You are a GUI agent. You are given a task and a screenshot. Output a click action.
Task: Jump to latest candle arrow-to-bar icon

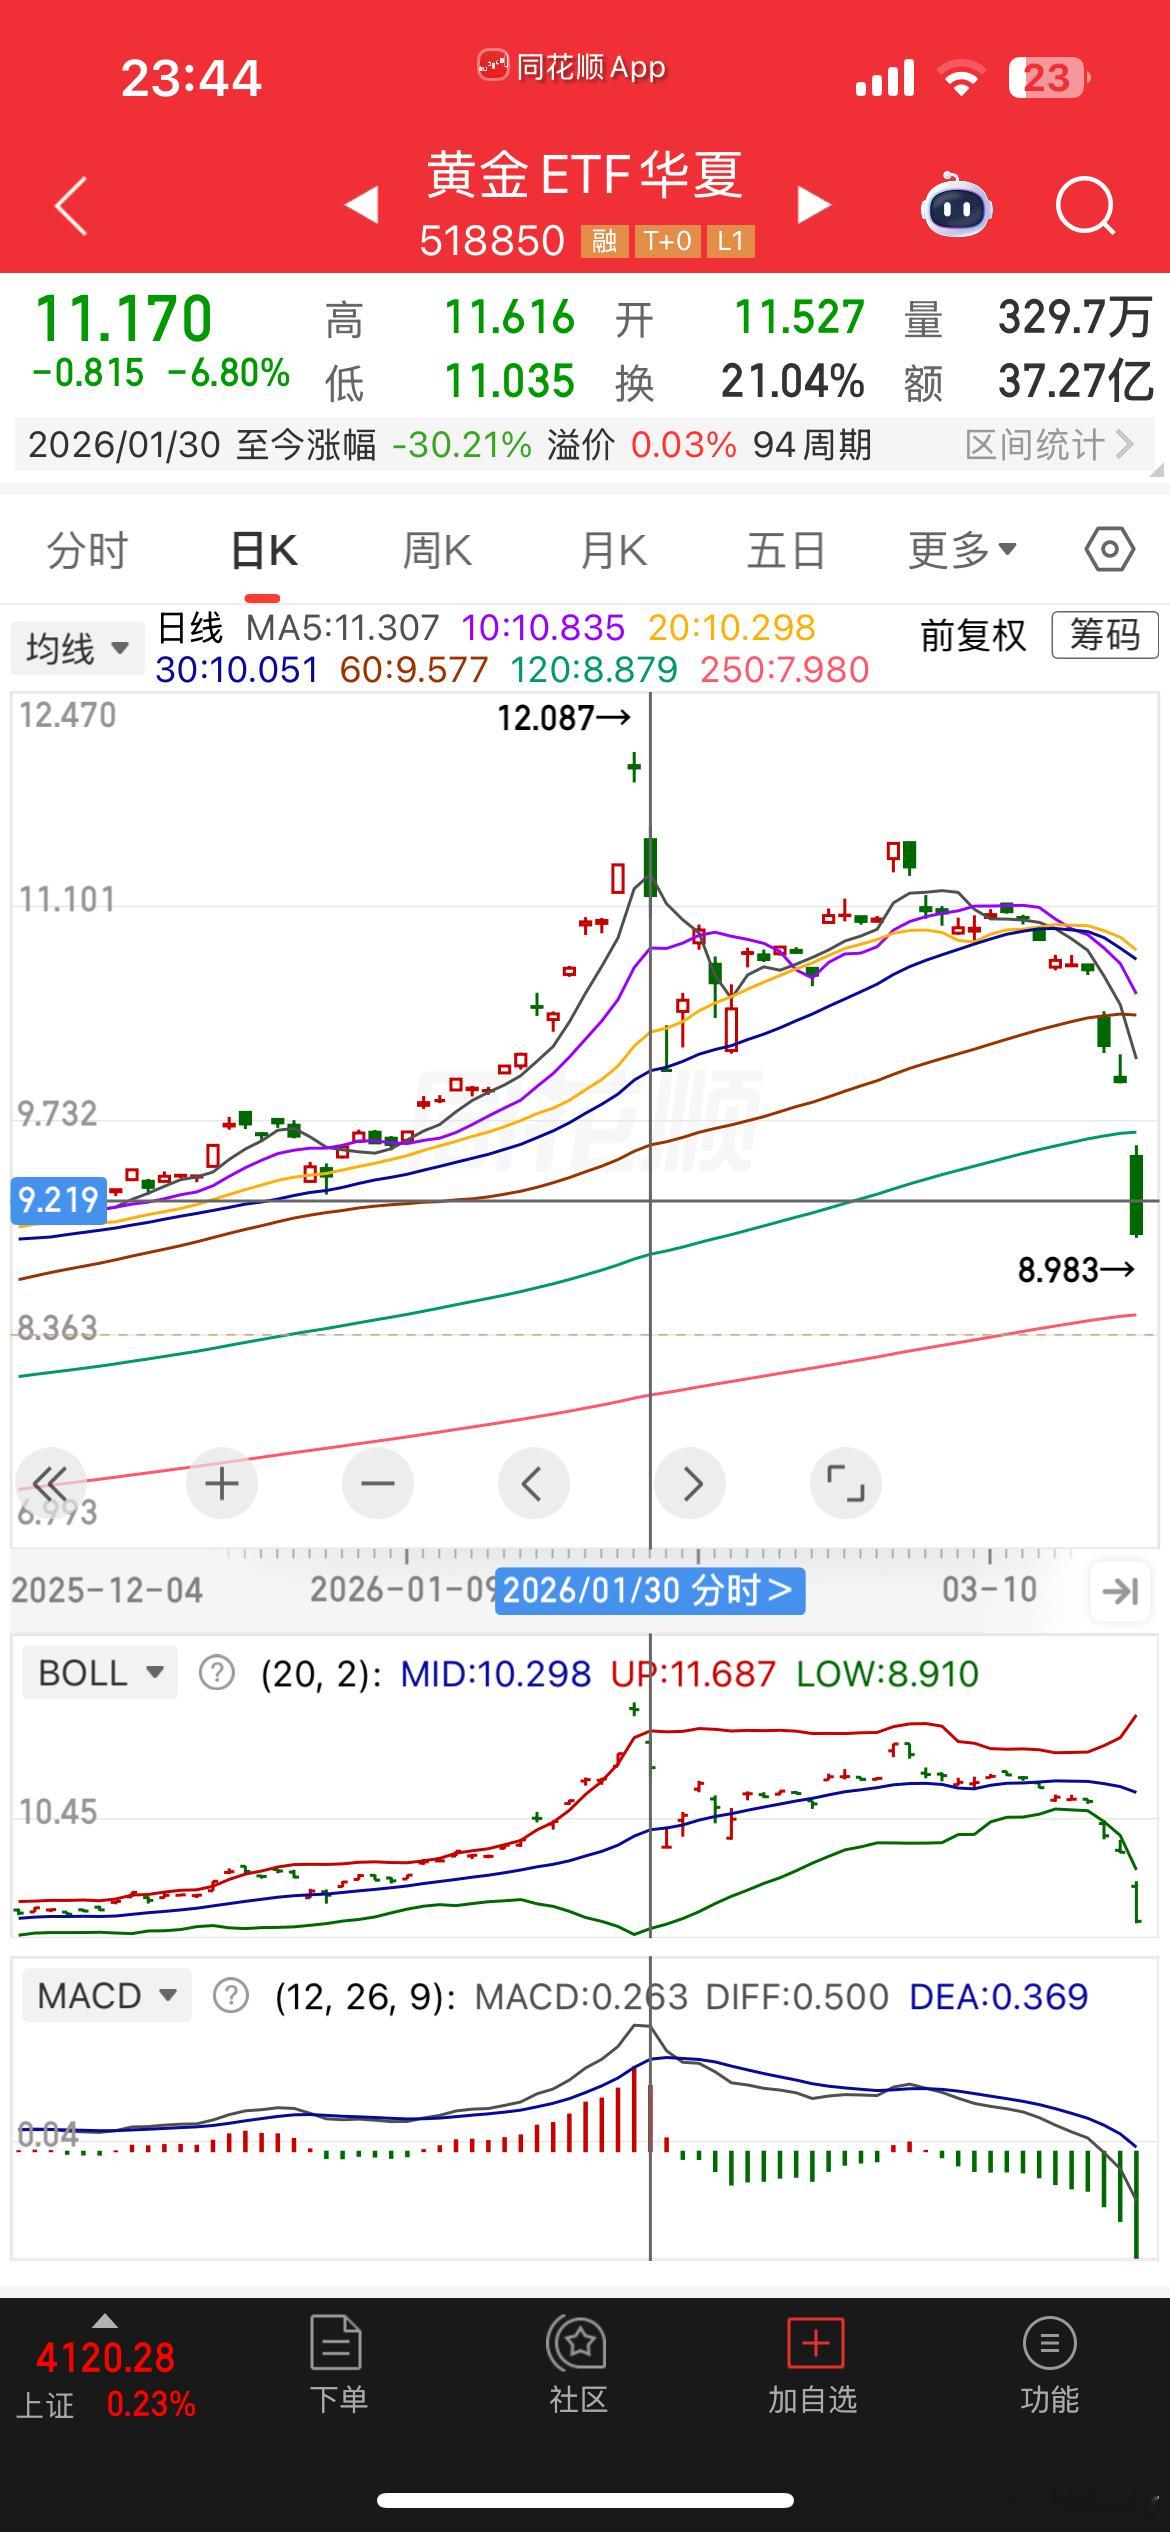[1120, 1590]
